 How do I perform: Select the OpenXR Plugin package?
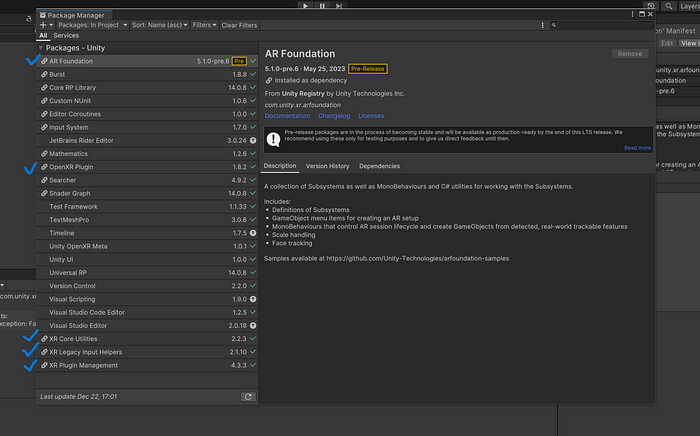[147, 167]
